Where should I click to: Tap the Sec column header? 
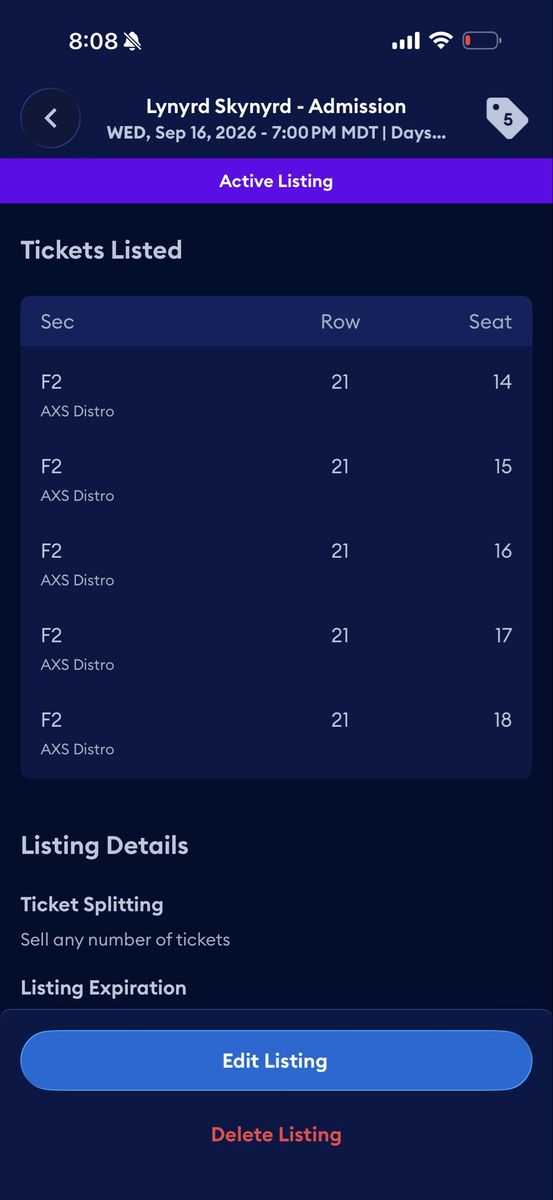[x=57, y=321]
